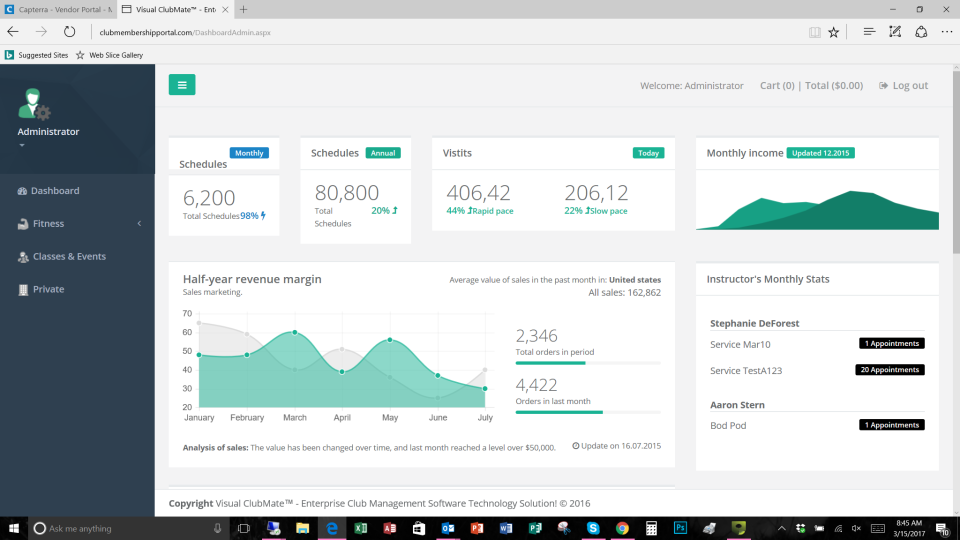The width and height of the screenshot is (960, 540).
Task: Click the 20 Appointments badge
Action: [x=891, y=370]
